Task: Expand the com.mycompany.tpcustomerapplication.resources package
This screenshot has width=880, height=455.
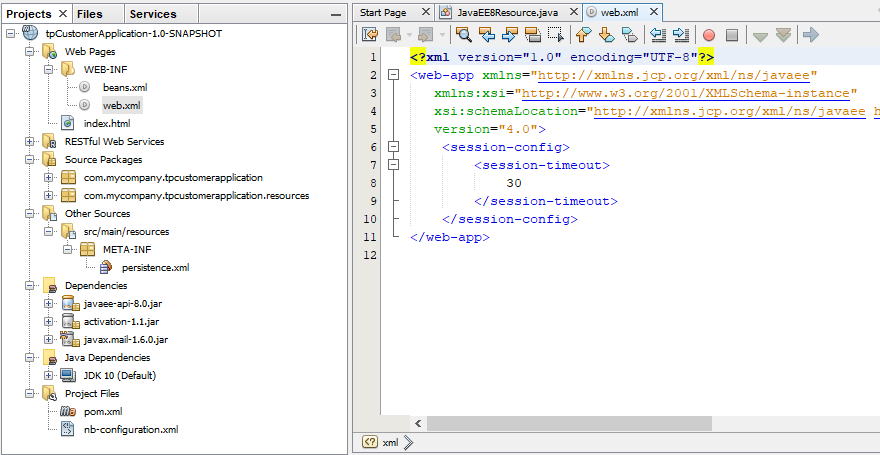Action: click(x=49, y=196)
